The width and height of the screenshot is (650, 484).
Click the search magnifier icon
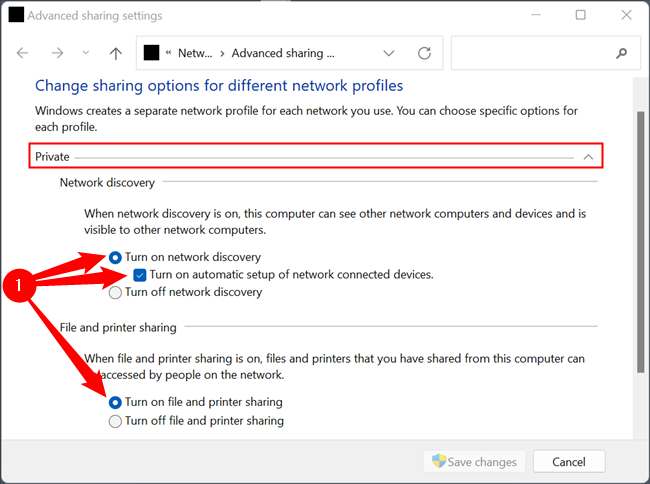(x=622, y=53)
